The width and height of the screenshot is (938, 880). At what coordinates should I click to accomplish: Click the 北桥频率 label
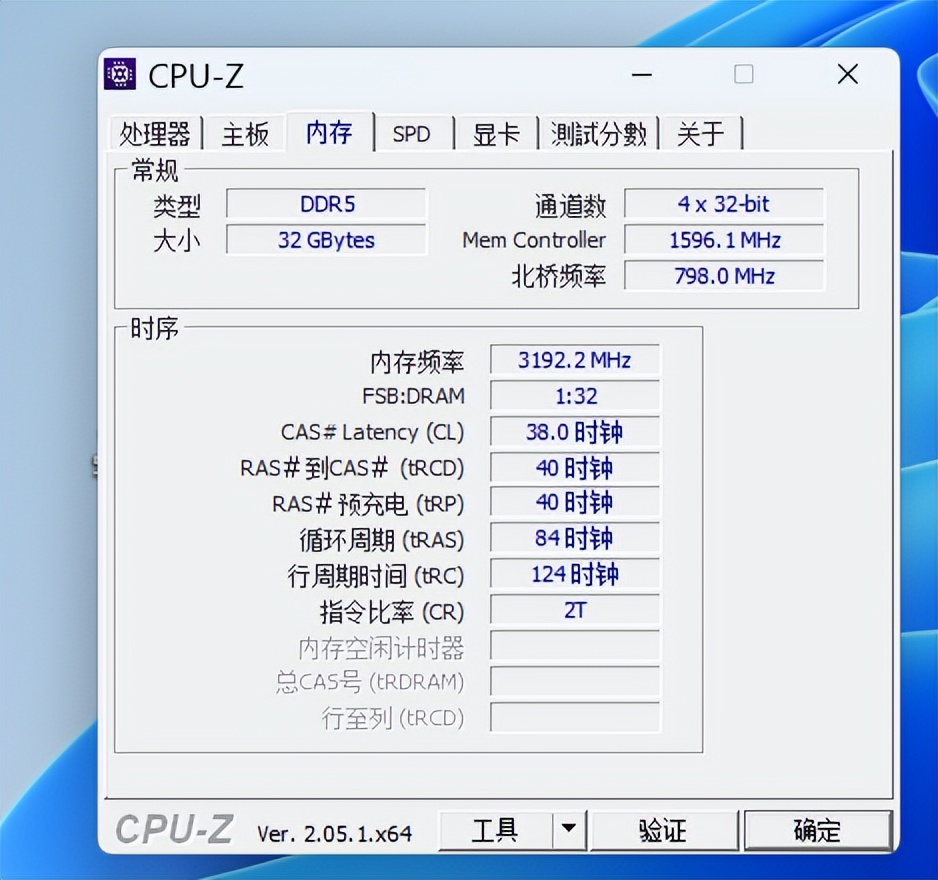(559, 276)
